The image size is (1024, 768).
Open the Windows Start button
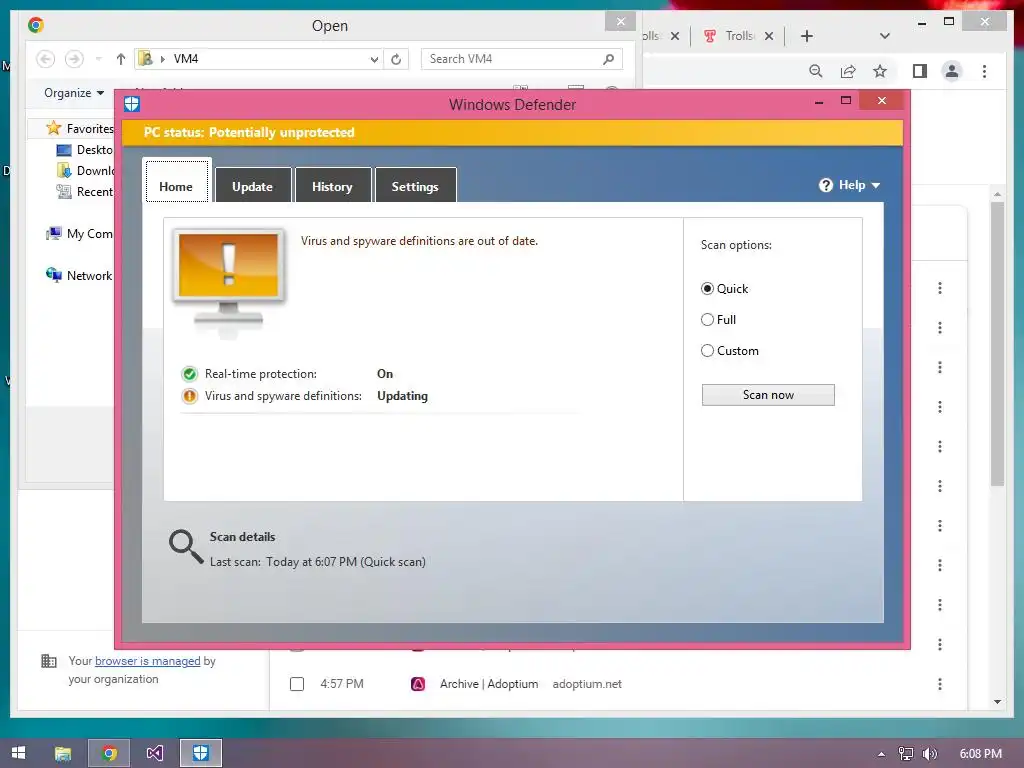pyautogui.click(x=18, y=753)
